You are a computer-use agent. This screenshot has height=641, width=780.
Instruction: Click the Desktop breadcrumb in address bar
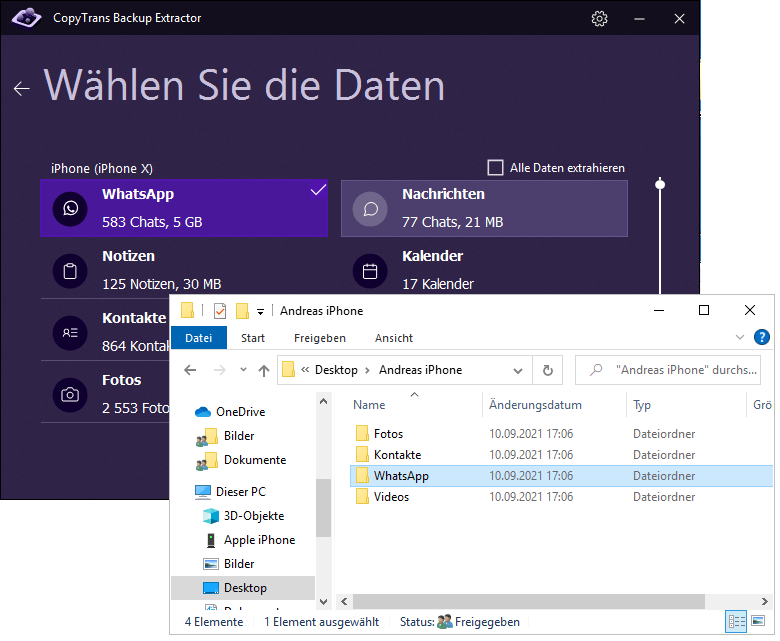[336, 370]
